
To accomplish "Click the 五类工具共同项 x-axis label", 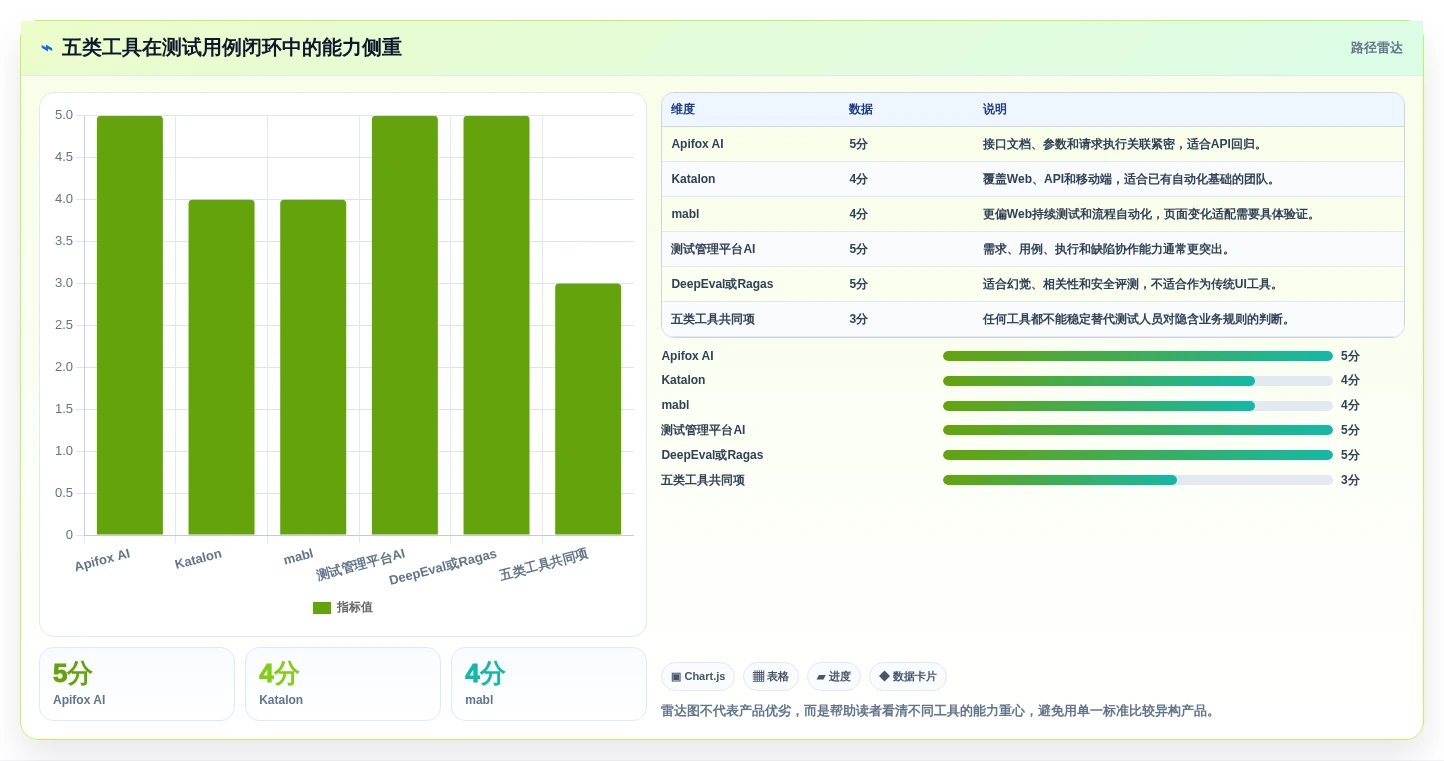I will coord(544,564).
